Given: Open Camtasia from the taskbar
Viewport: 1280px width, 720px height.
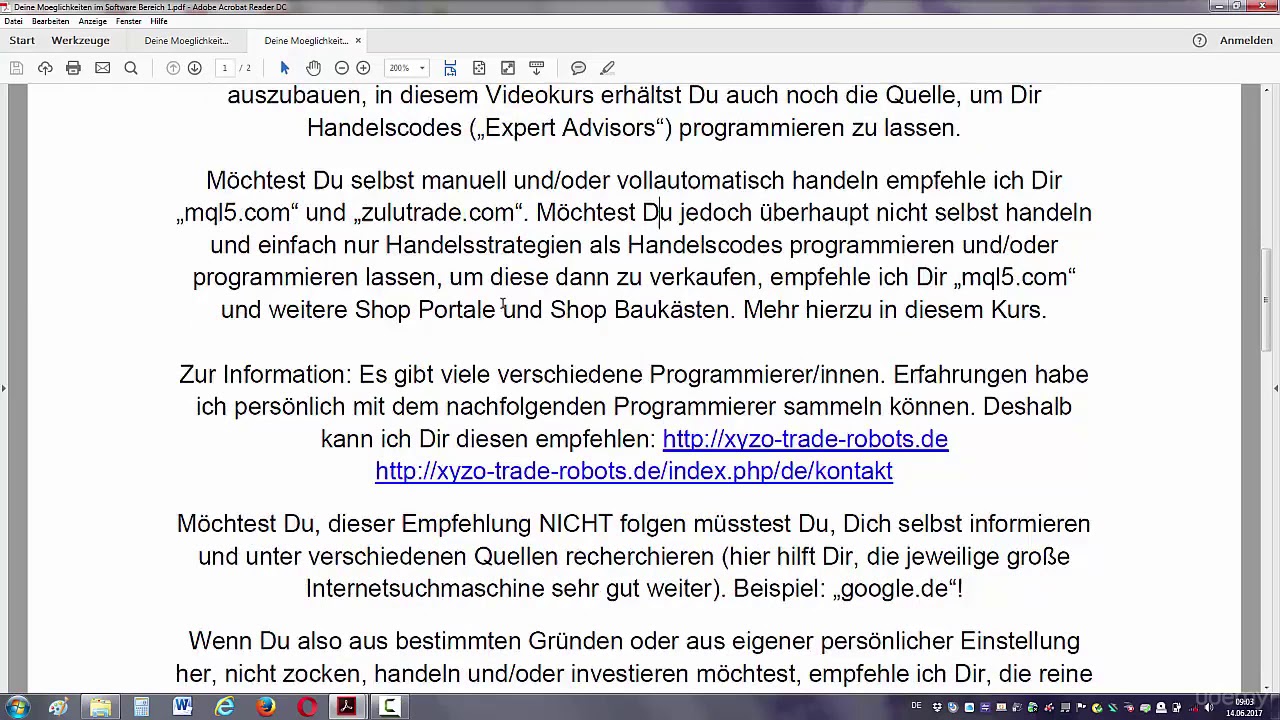Looking at the screenshot, I should tap(389, 708).
